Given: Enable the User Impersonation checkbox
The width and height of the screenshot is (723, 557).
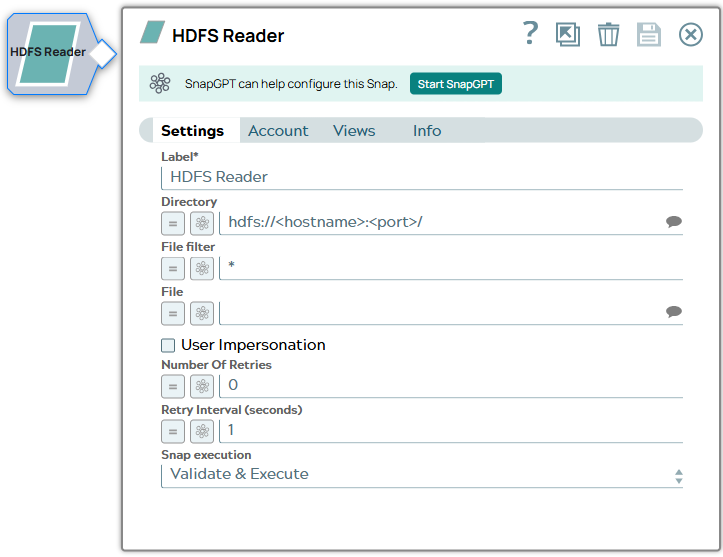Looking at the screenshot, I should pyautogui.click(x=168, y=345).
